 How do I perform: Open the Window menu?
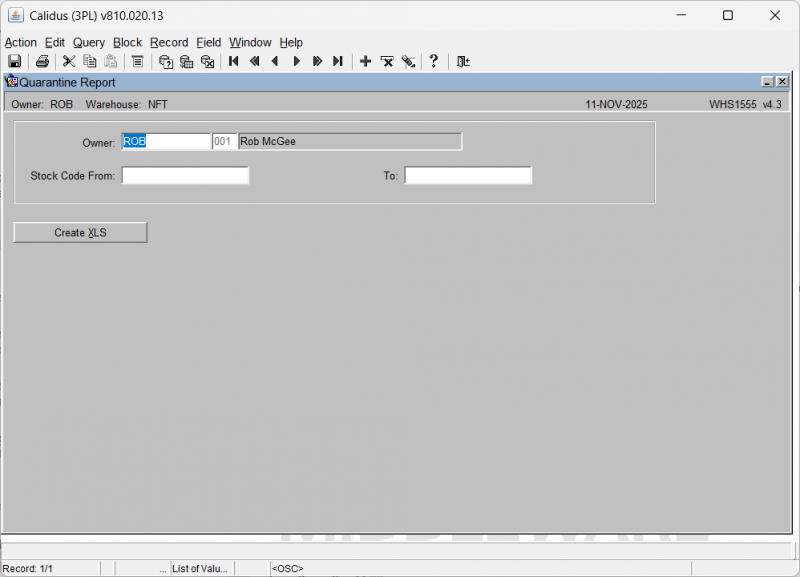(250, 43)
